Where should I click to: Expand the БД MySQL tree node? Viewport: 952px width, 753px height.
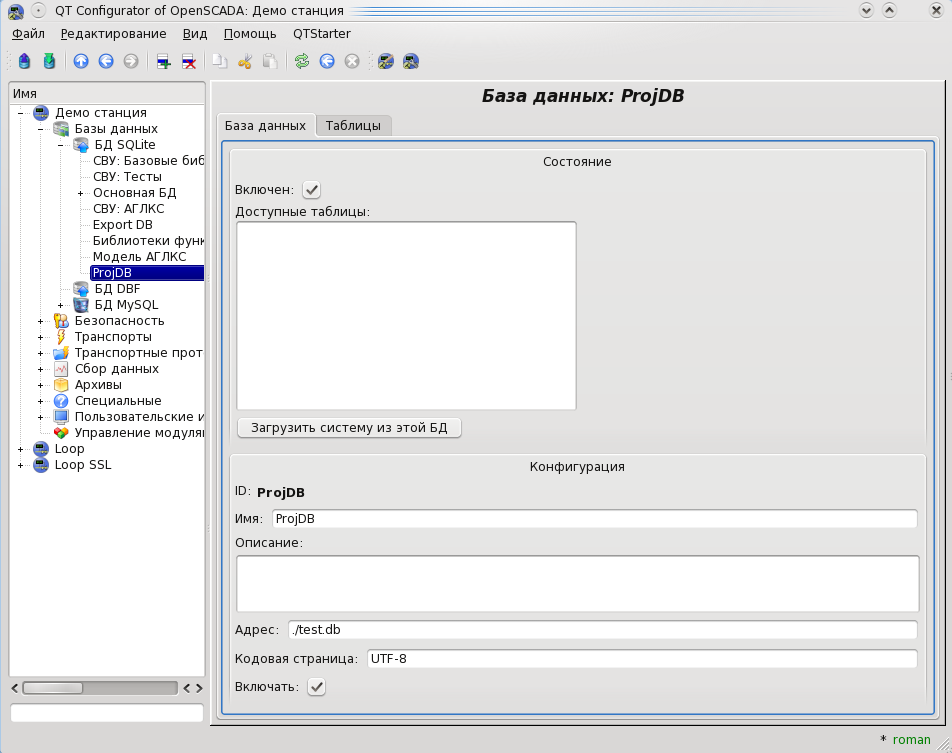[x=60, y=305]
